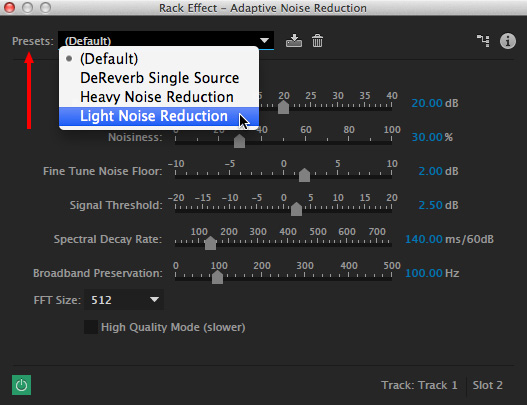Click the Fine Tune Noise Floor slider thumb

pos(304,175)
